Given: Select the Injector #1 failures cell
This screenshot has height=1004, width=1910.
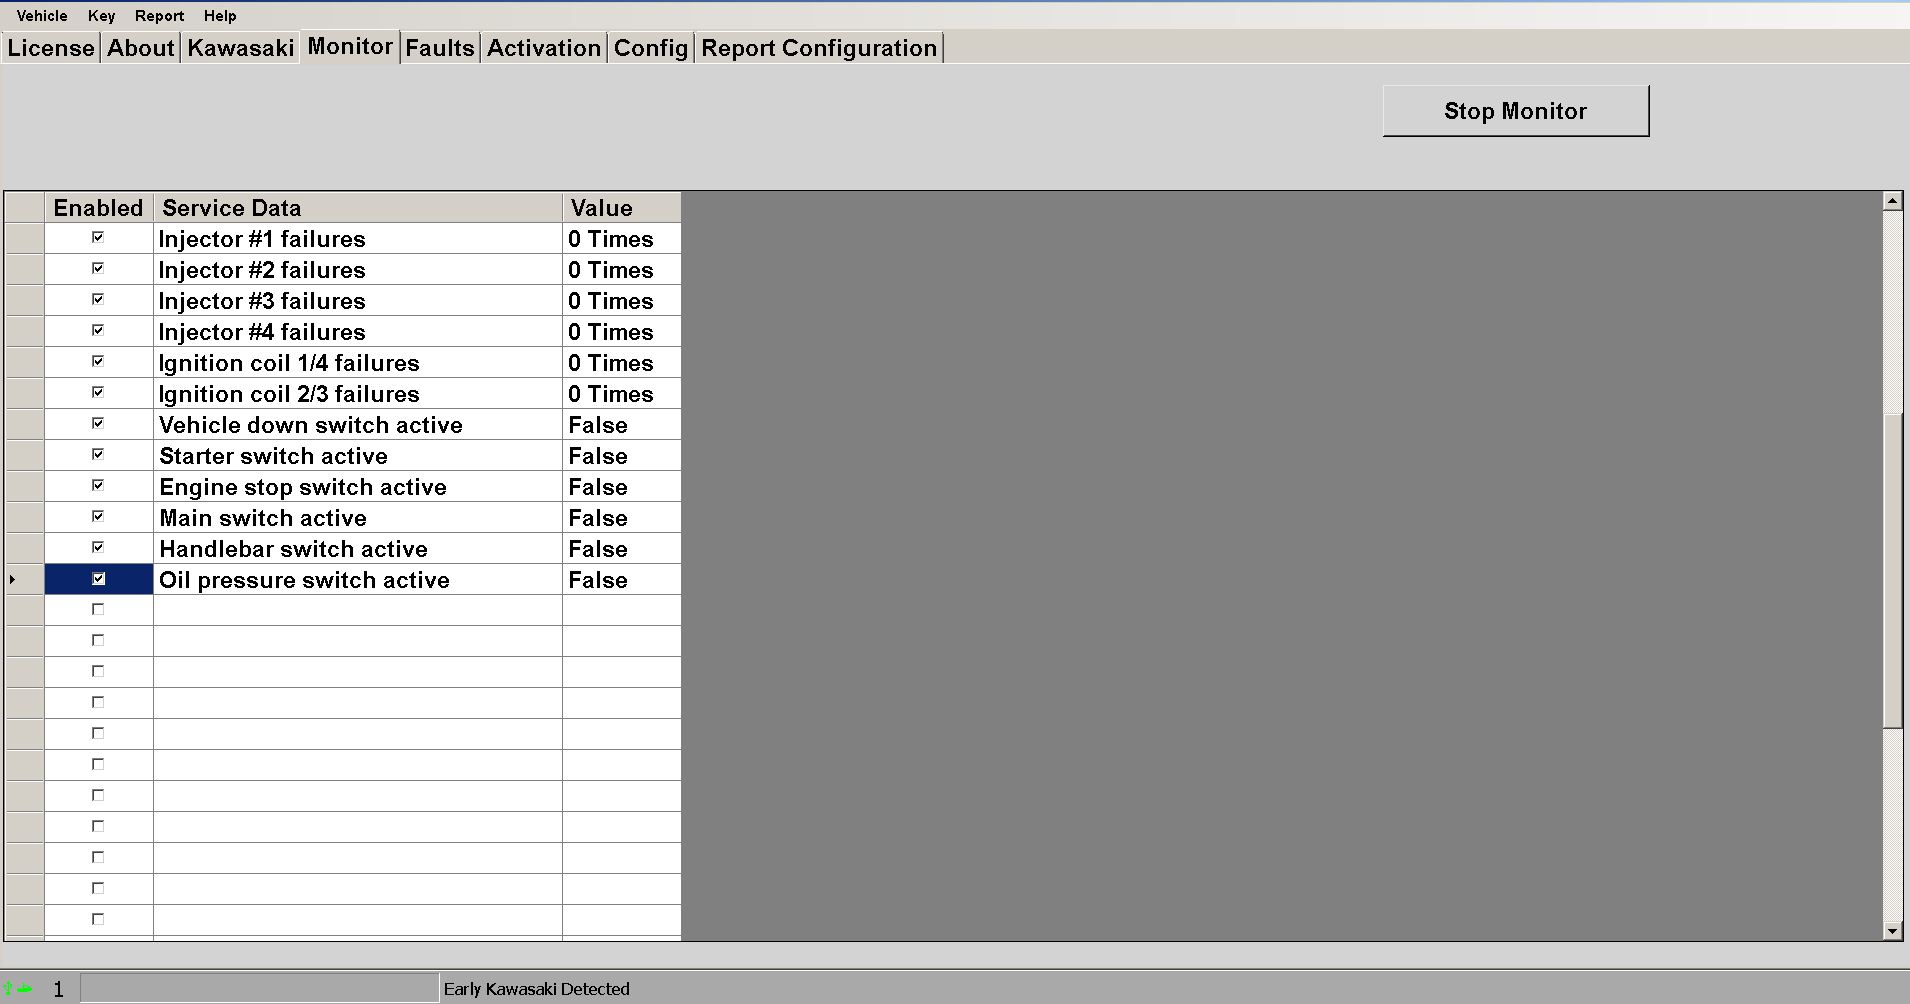Looking at the screenshot, I should coord(358,238).
